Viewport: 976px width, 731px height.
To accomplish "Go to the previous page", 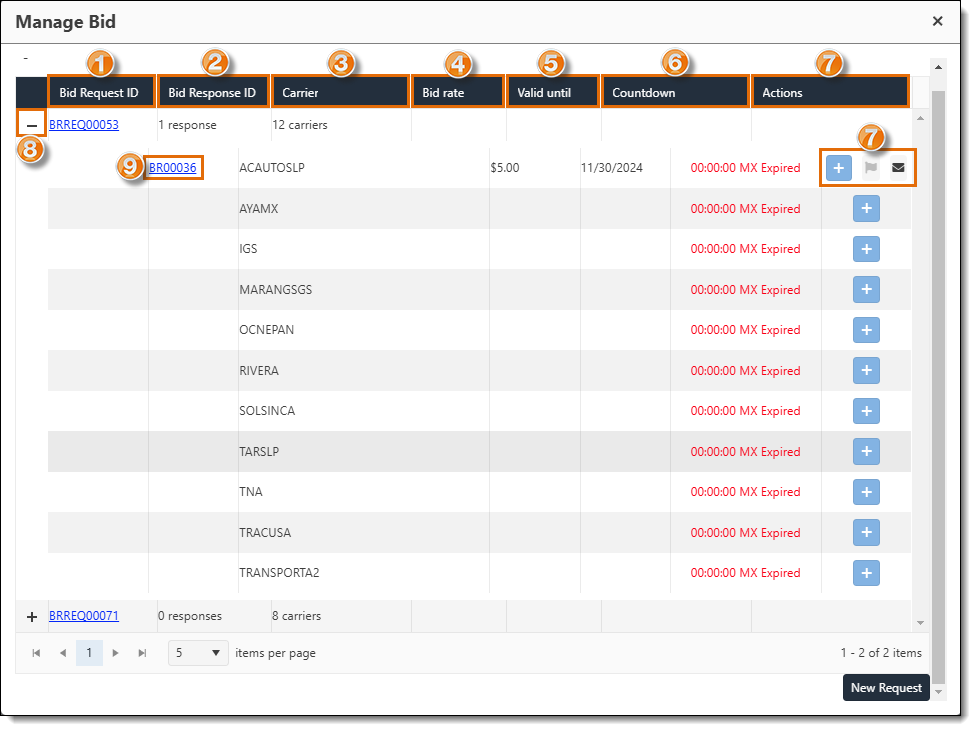I will point(63,653).
